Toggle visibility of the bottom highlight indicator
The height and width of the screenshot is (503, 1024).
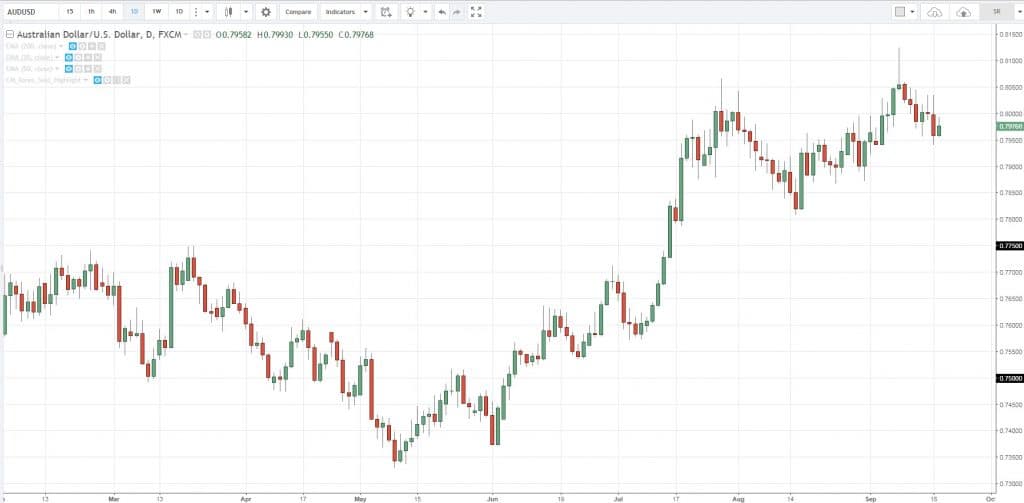pyautogui.click(x=98, y=79)
